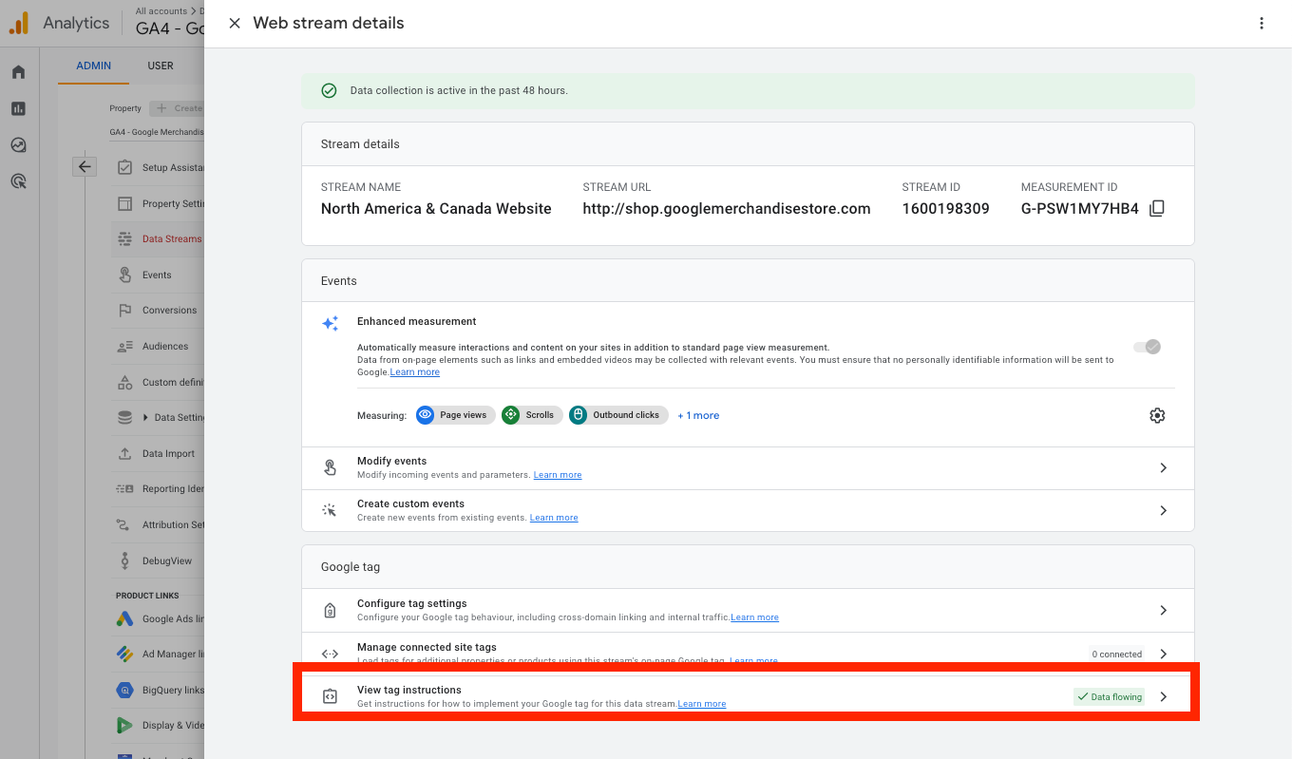This screenshot has height=759, width=1292.
Task: Open Google Ads links item
Action: [x=160, y=619]
